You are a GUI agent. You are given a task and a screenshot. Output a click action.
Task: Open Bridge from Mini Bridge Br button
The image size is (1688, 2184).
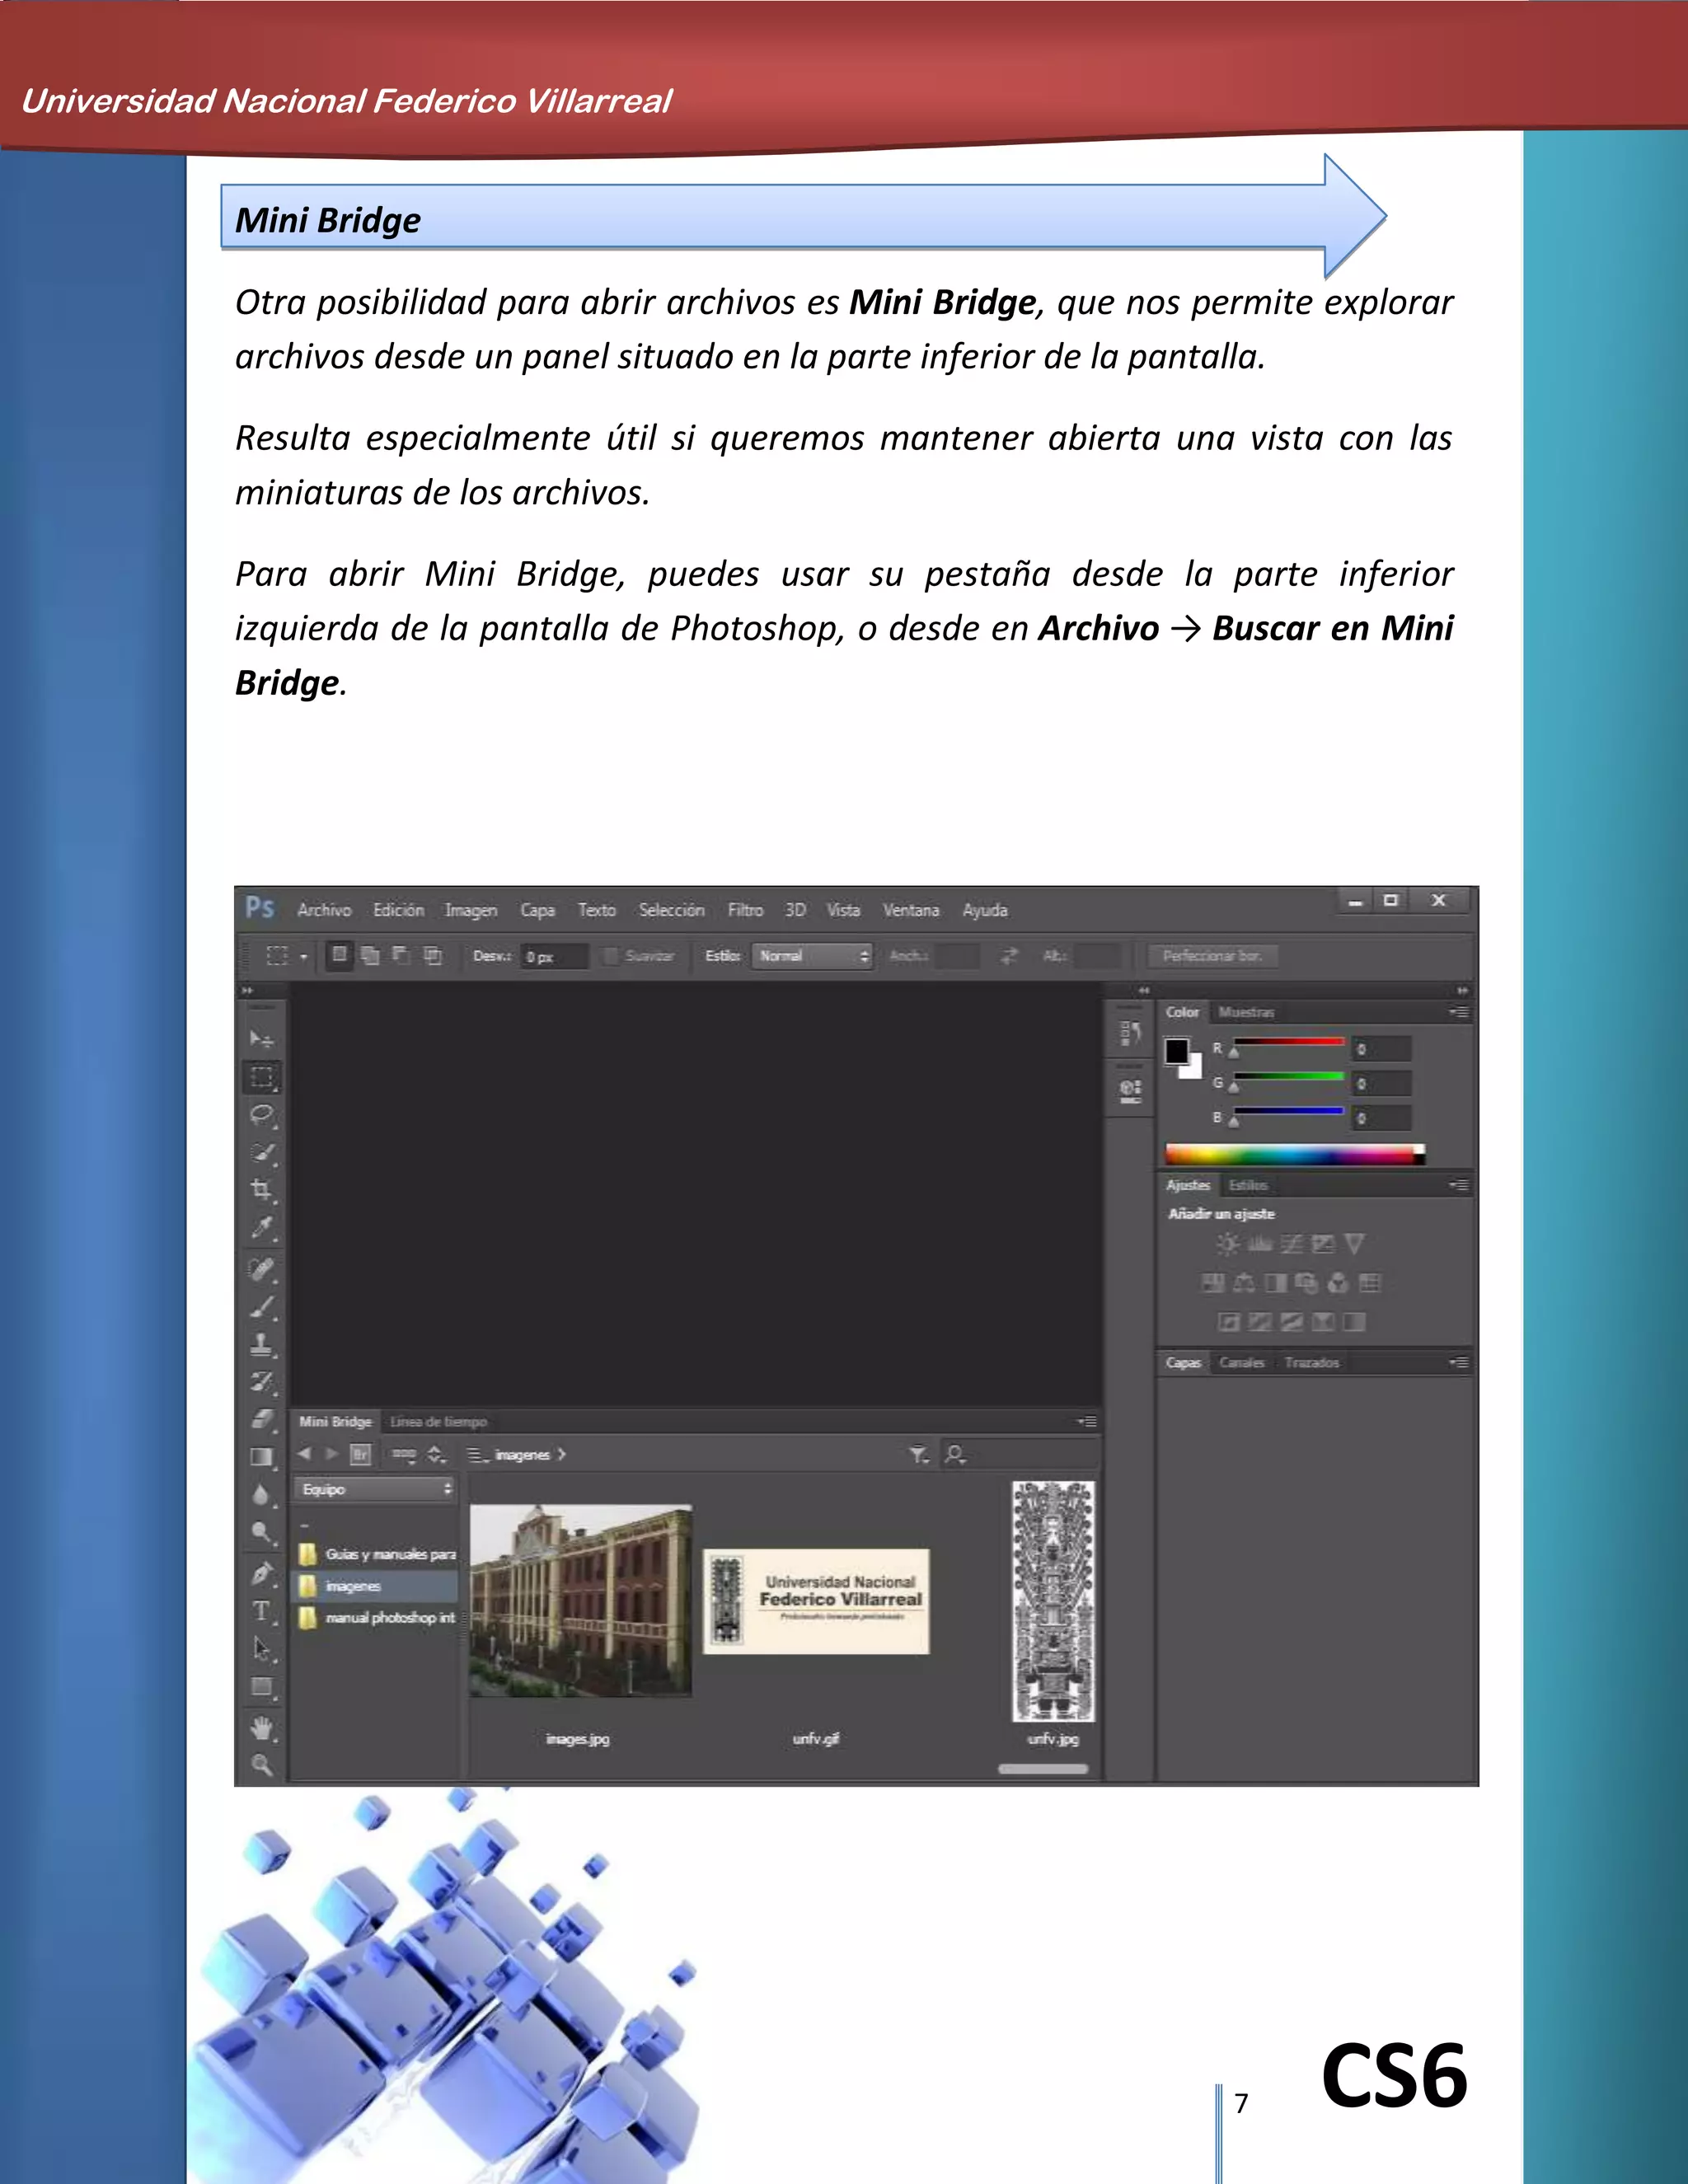pos(360,1455)
